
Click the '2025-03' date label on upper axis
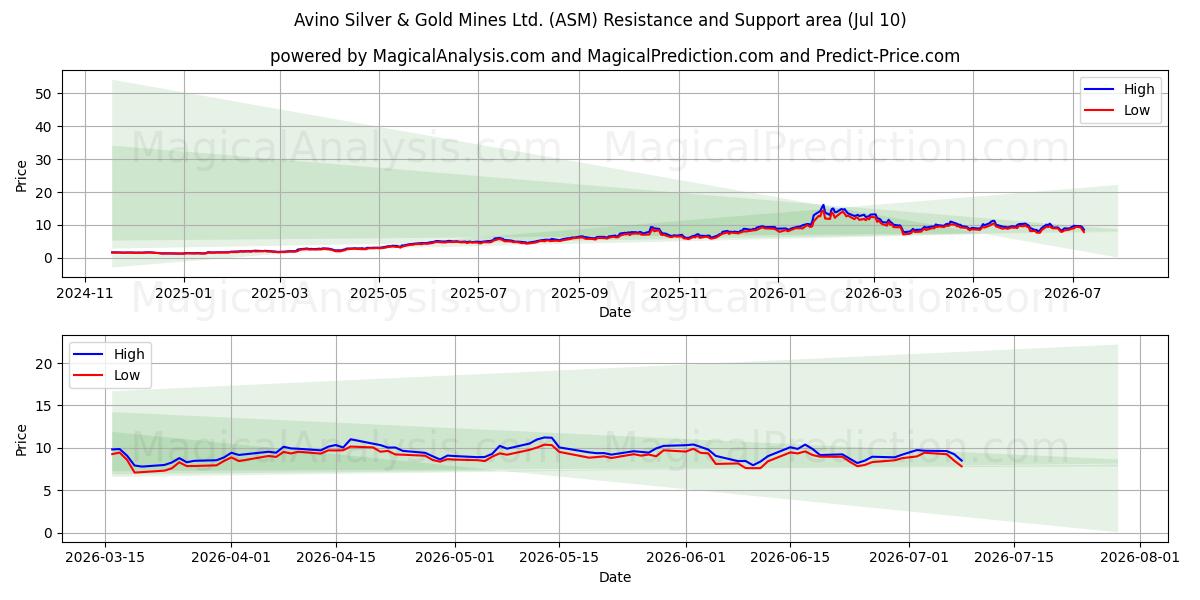(x=280, y=293)
